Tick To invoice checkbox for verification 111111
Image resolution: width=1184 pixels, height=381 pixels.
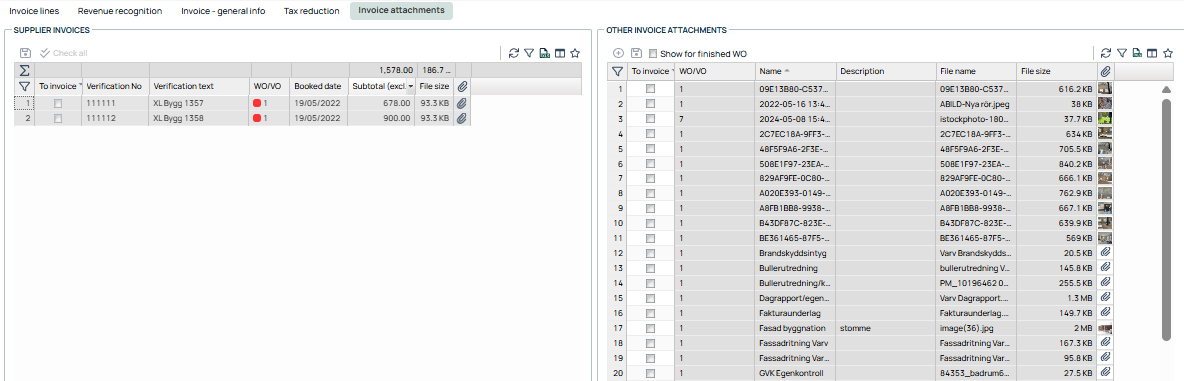(58, 103)
